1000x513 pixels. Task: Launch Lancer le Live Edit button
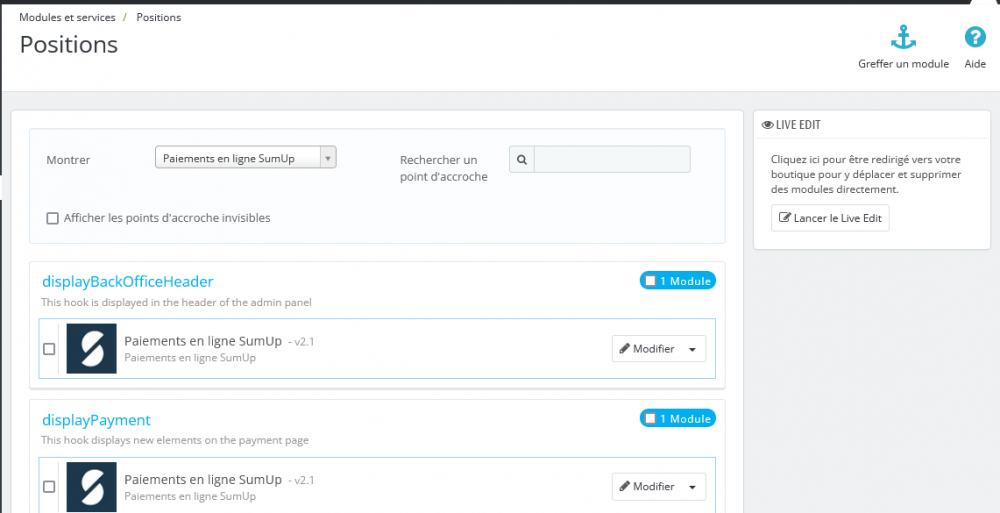click(x=830, y=218)
